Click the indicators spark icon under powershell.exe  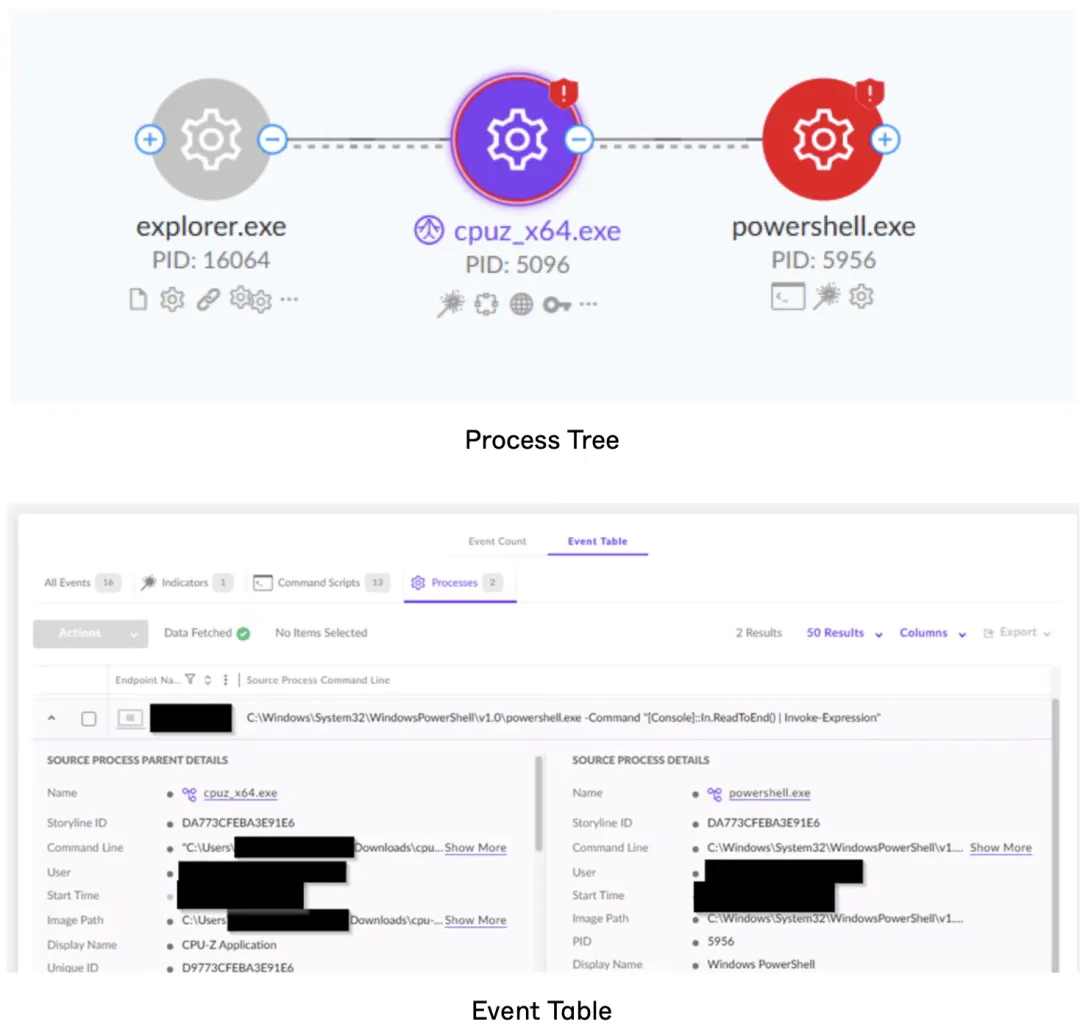[x=827, y=297]
